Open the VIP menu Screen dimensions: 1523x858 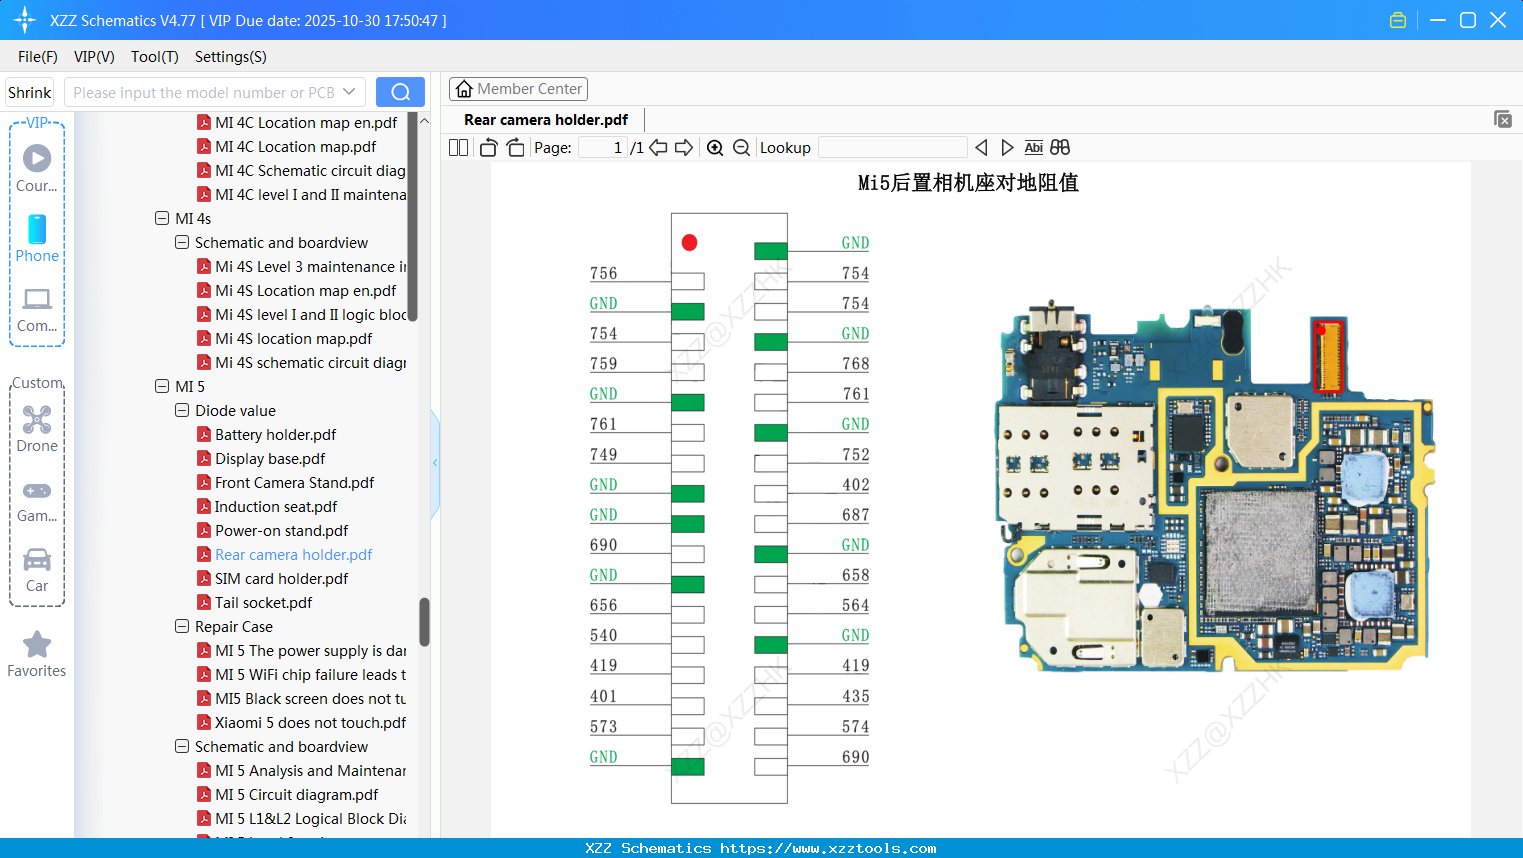[x=94, y=57]
